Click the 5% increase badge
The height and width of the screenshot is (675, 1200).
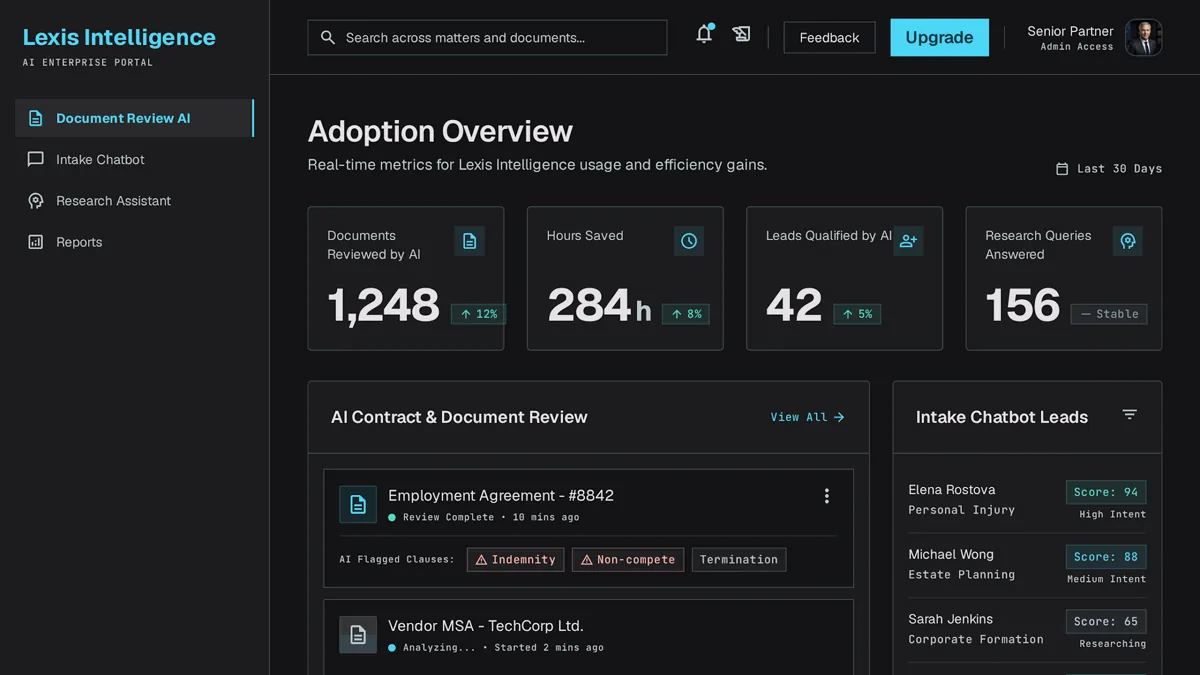click(x=857, y=314)
